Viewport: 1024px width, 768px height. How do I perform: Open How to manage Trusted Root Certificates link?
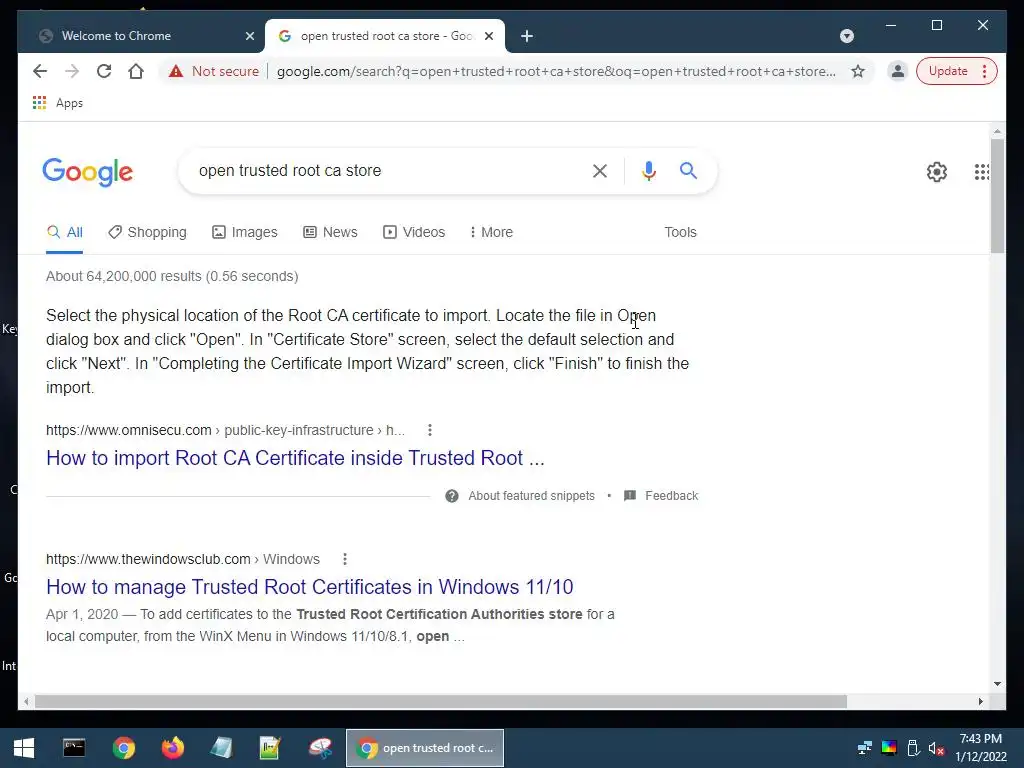pos(310,587)
